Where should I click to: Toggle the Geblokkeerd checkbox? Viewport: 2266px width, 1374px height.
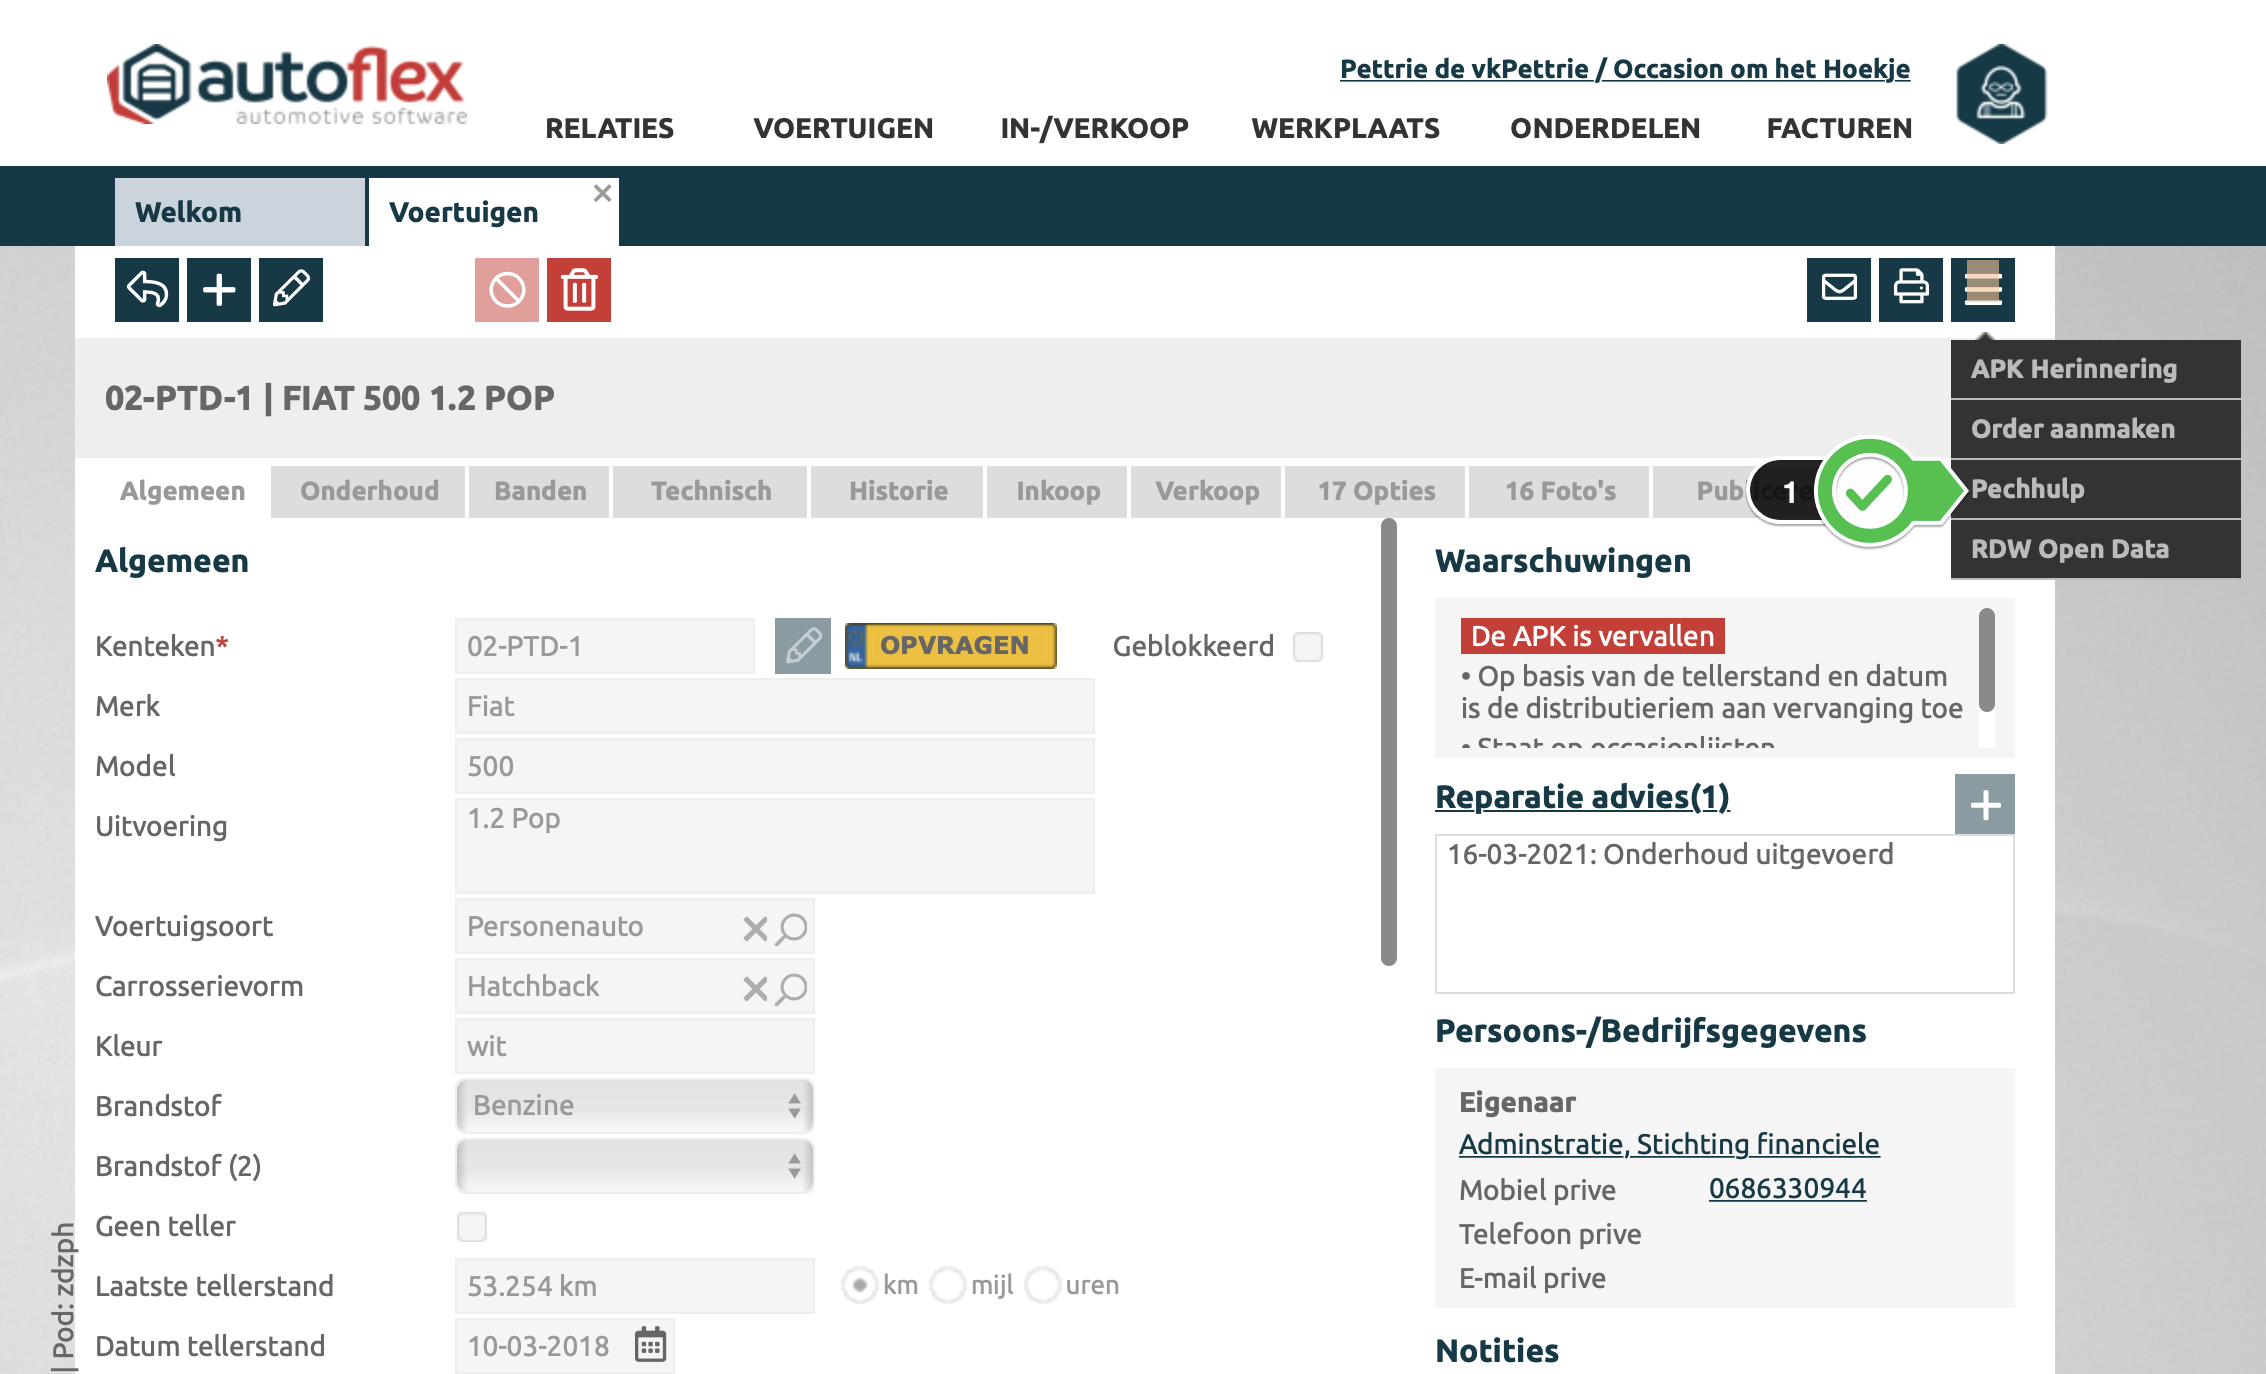1307,647
